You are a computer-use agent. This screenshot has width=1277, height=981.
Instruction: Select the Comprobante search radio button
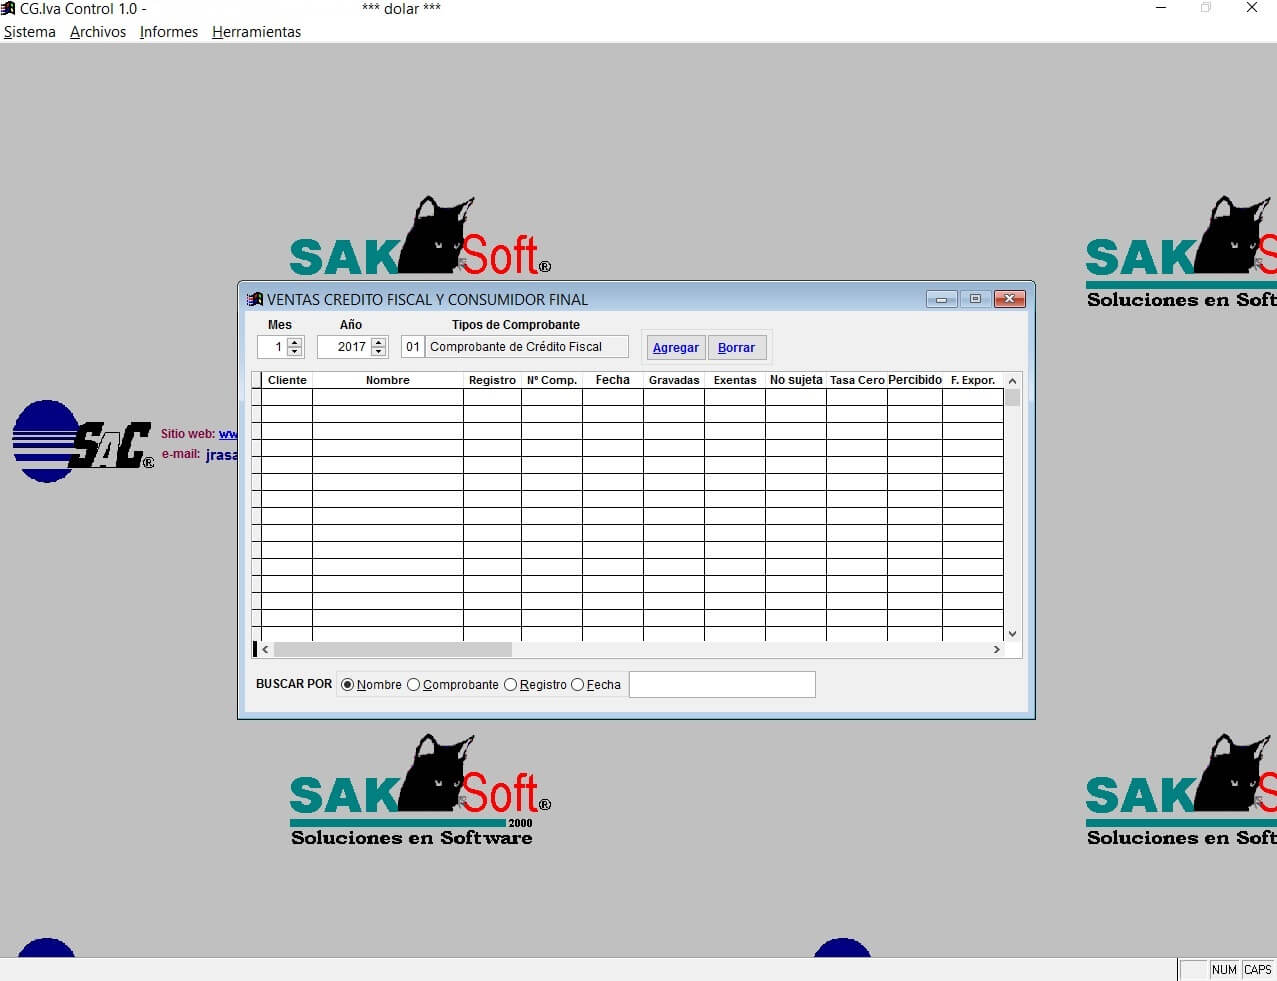click(414, 685)
